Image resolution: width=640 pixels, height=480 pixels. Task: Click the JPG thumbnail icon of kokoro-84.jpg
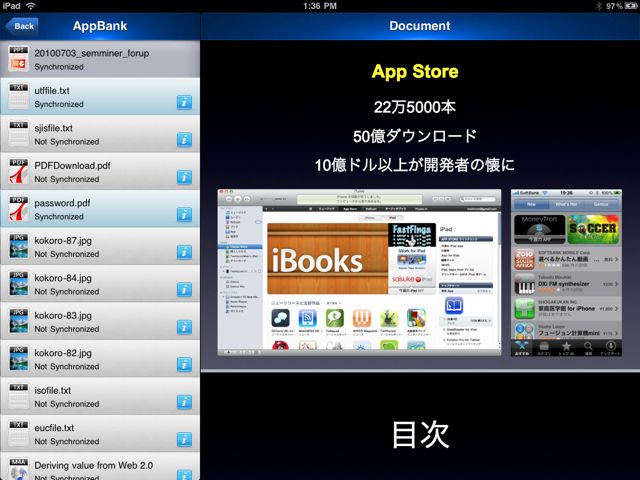point(19,284)
